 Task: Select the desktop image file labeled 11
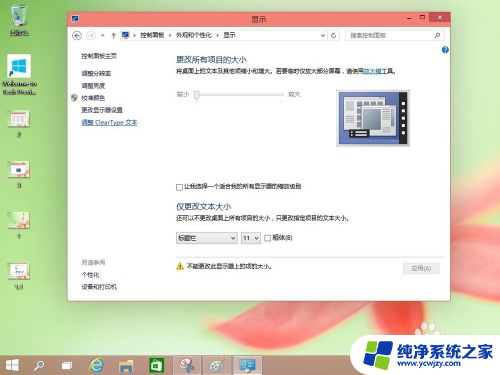click(x=19, y=275)
